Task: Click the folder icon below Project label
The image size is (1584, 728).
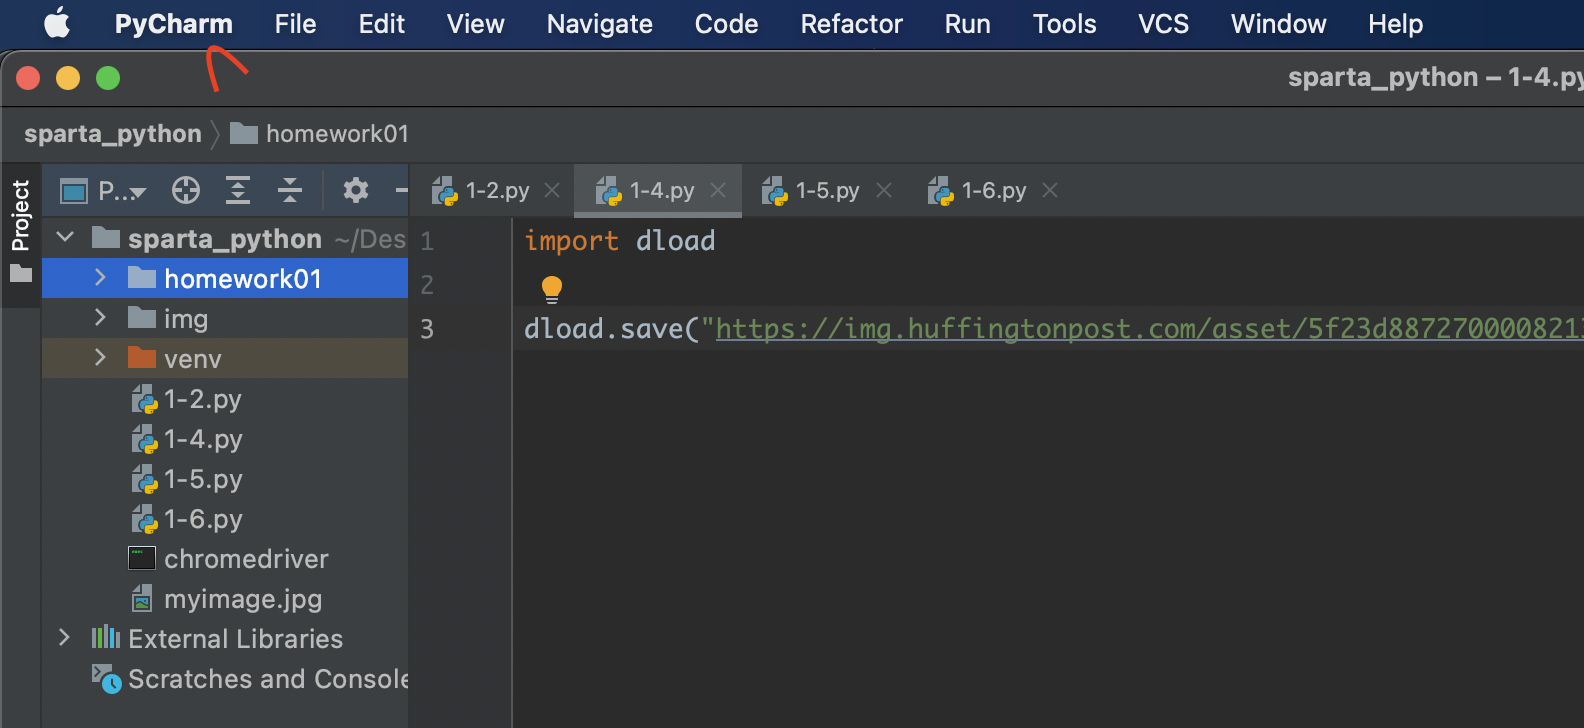Action: (21, 273)
